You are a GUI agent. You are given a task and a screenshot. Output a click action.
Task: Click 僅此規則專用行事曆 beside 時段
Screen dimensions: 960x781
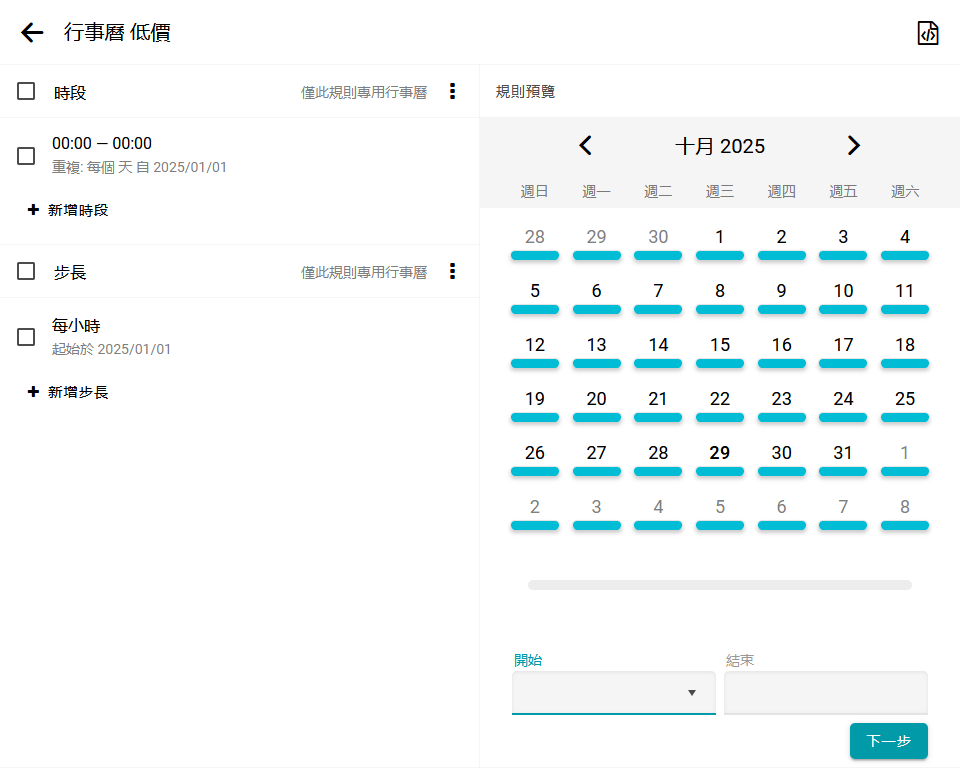[364, 92]
